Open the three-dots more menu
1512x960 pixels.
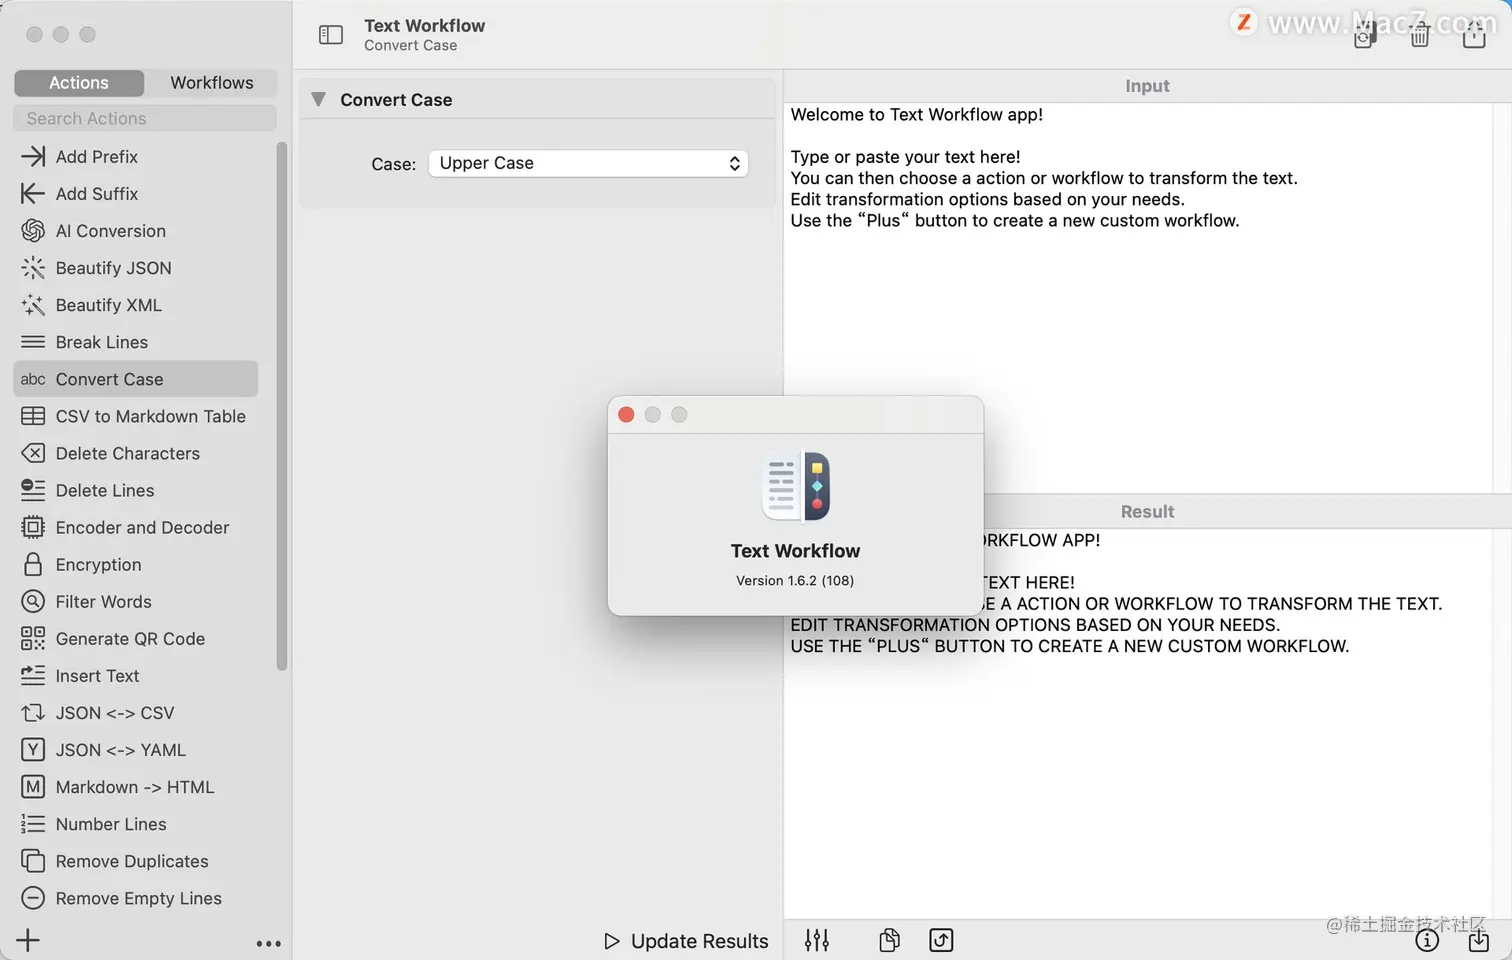point(268,943)
